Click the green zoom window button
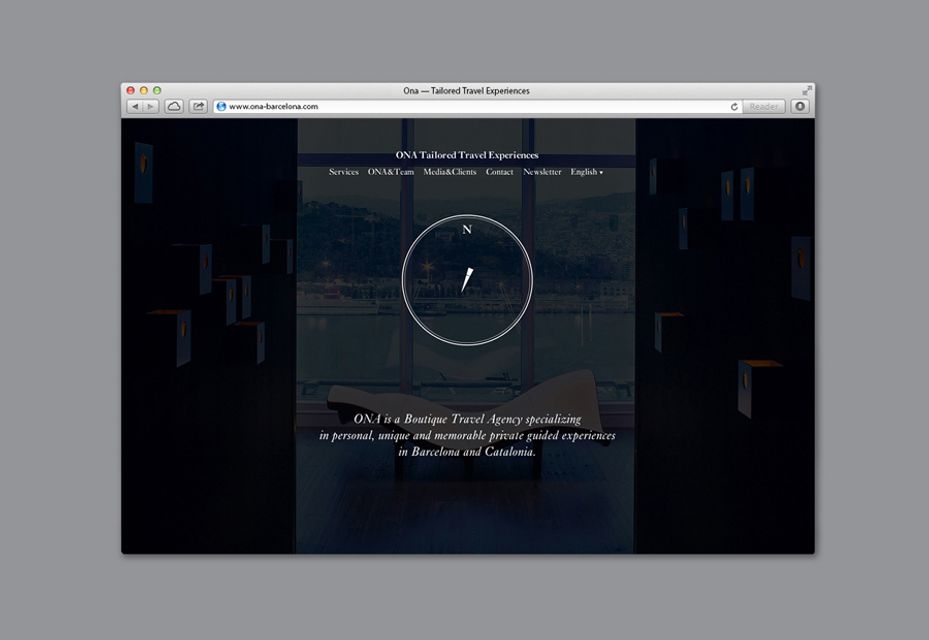The height and width of the screenshot is (640, 929). (157, 91)
